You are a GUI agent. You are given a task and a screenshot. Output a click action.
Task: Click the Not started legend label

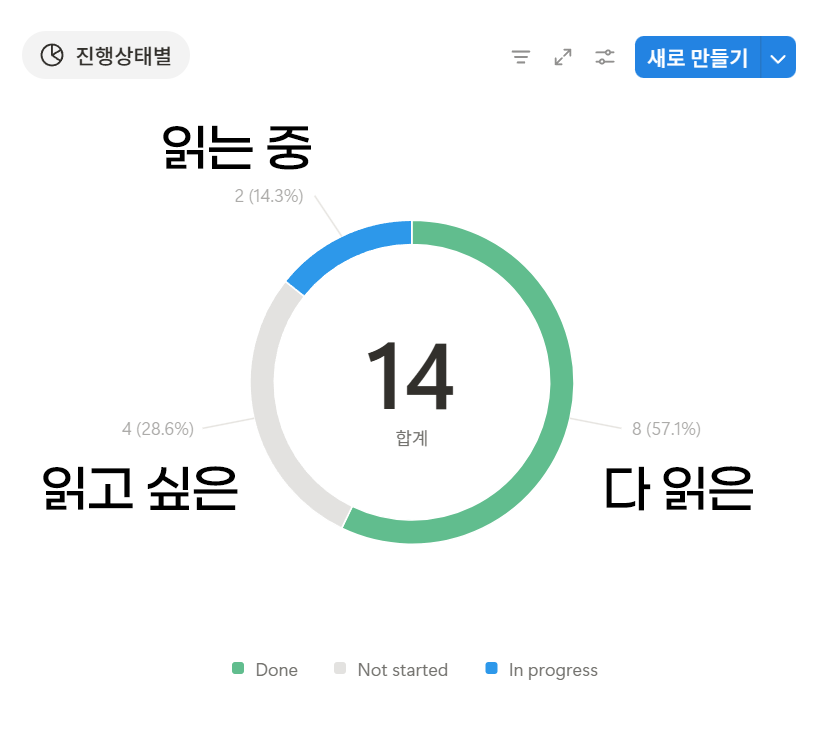tap(403, 670)
